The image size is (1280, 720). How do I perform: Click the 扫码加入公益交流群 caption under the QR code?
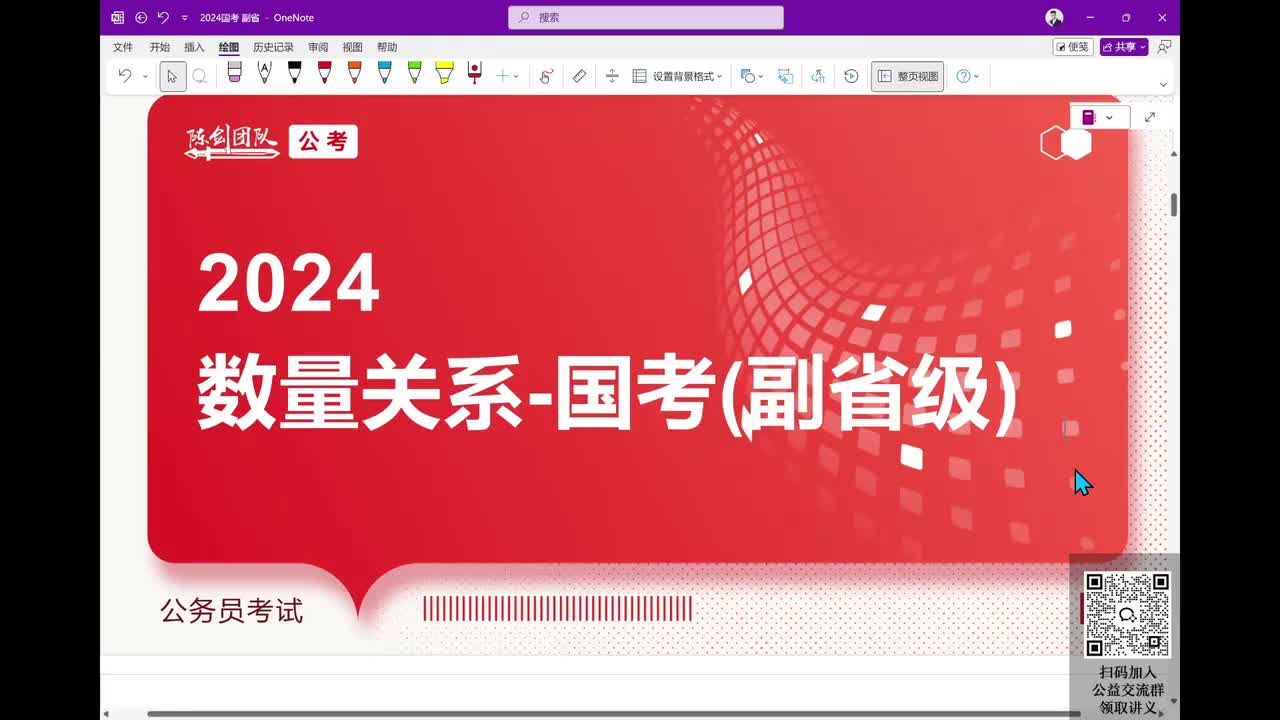tap(1128, 681)
